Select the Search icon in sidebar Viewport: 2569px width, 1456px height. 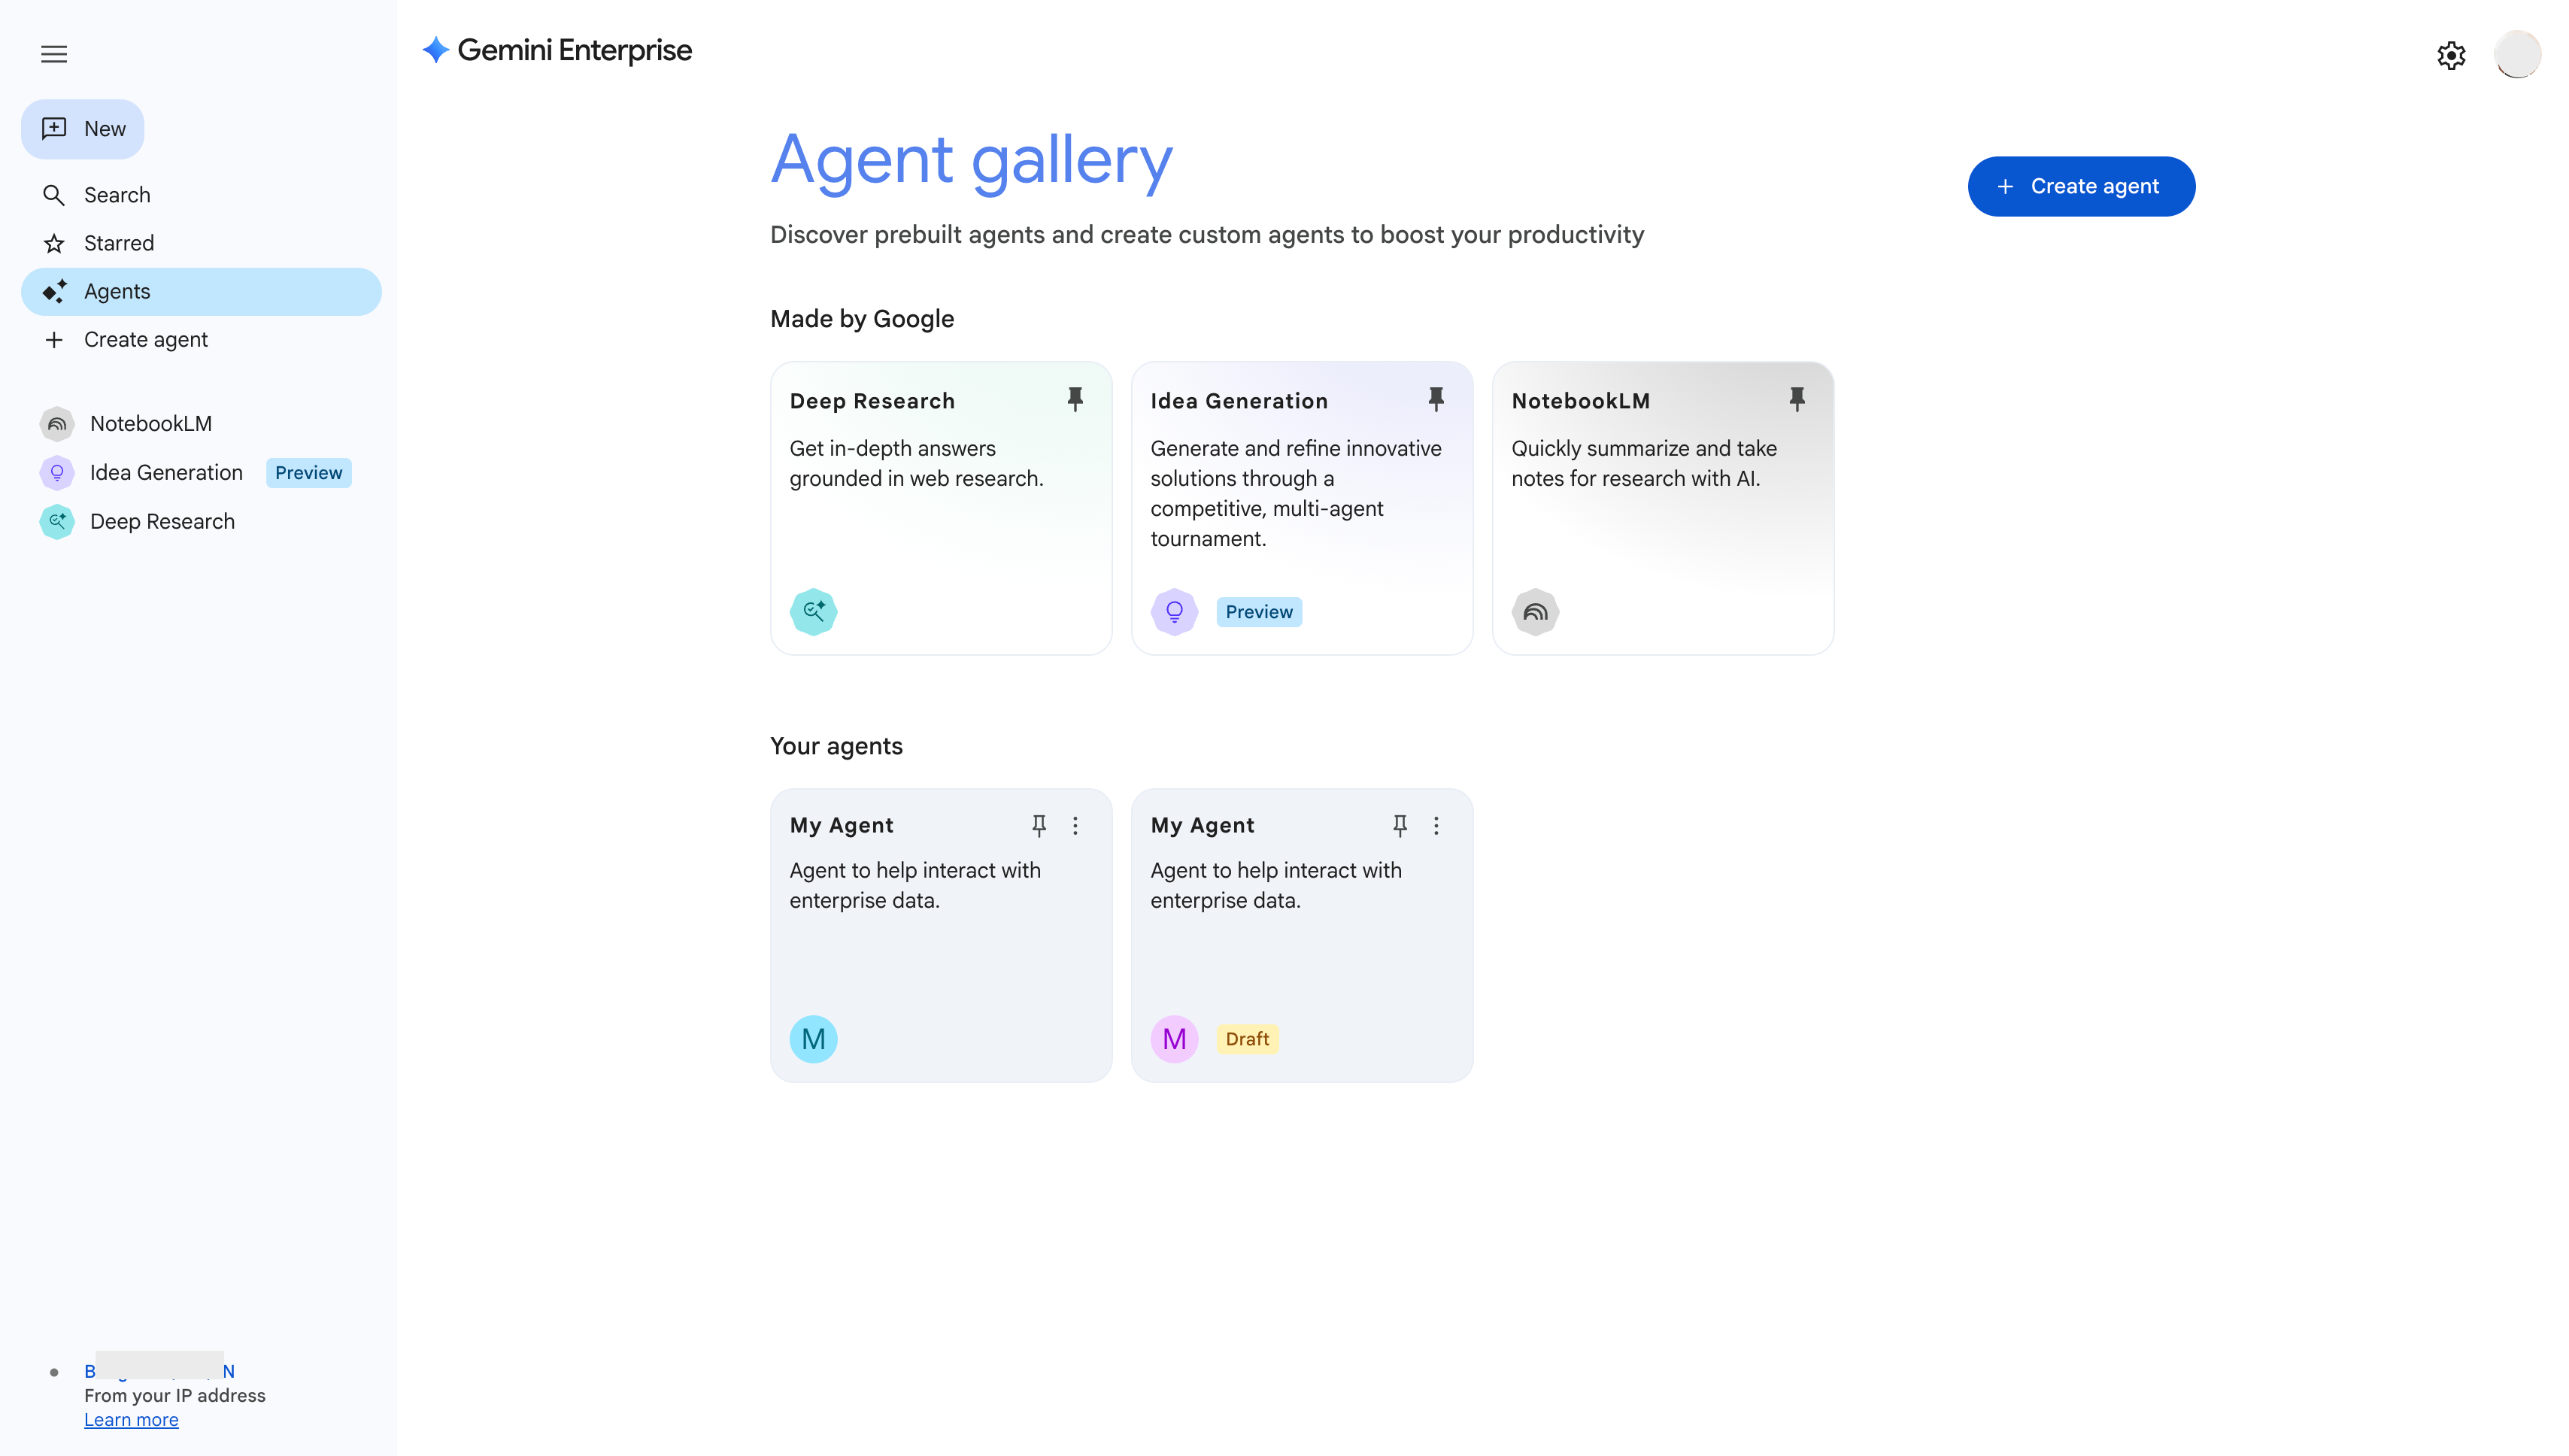coord(54,195)
